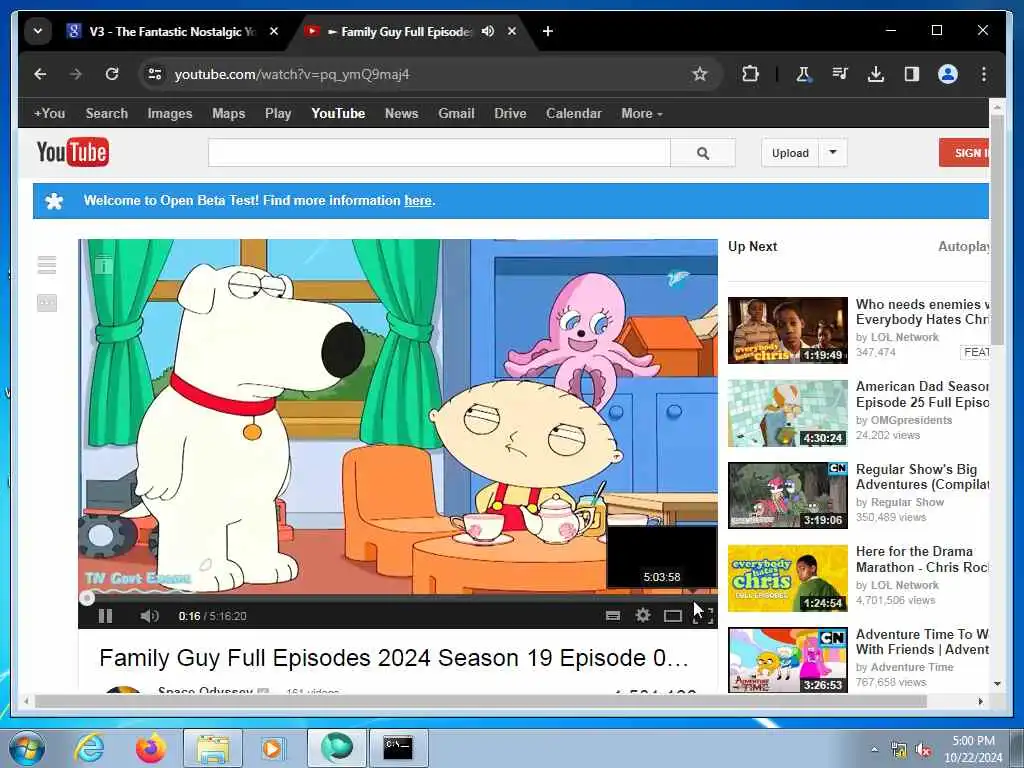Expand the tab search dropdown
This screenshot has height=768, width=1024.
pos(38,31)
